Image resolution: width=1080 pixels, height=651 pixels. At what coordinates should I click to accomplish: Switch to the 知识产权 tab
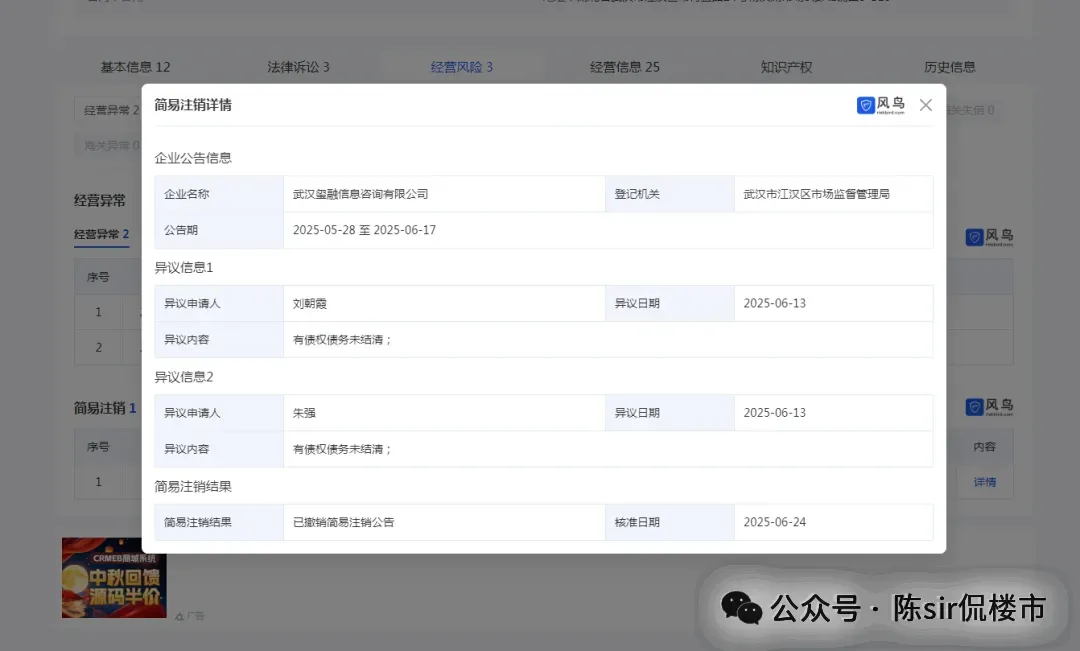(786, 66)
